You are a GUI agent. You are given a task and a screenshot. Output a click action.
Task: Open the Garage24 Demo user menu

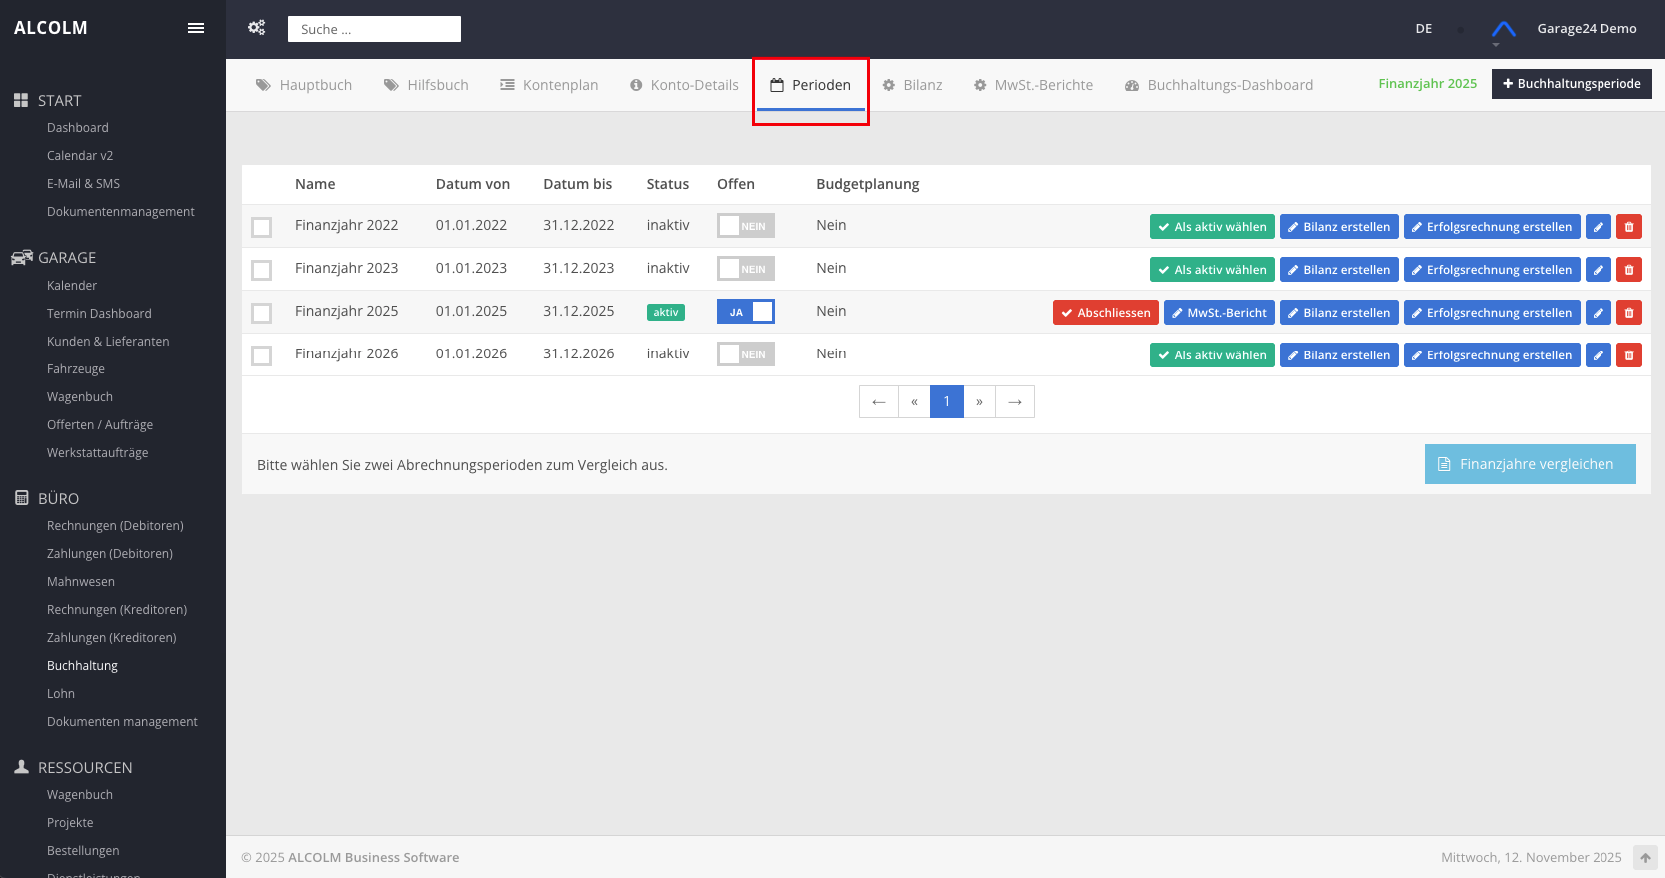(x=1586, y=29)
